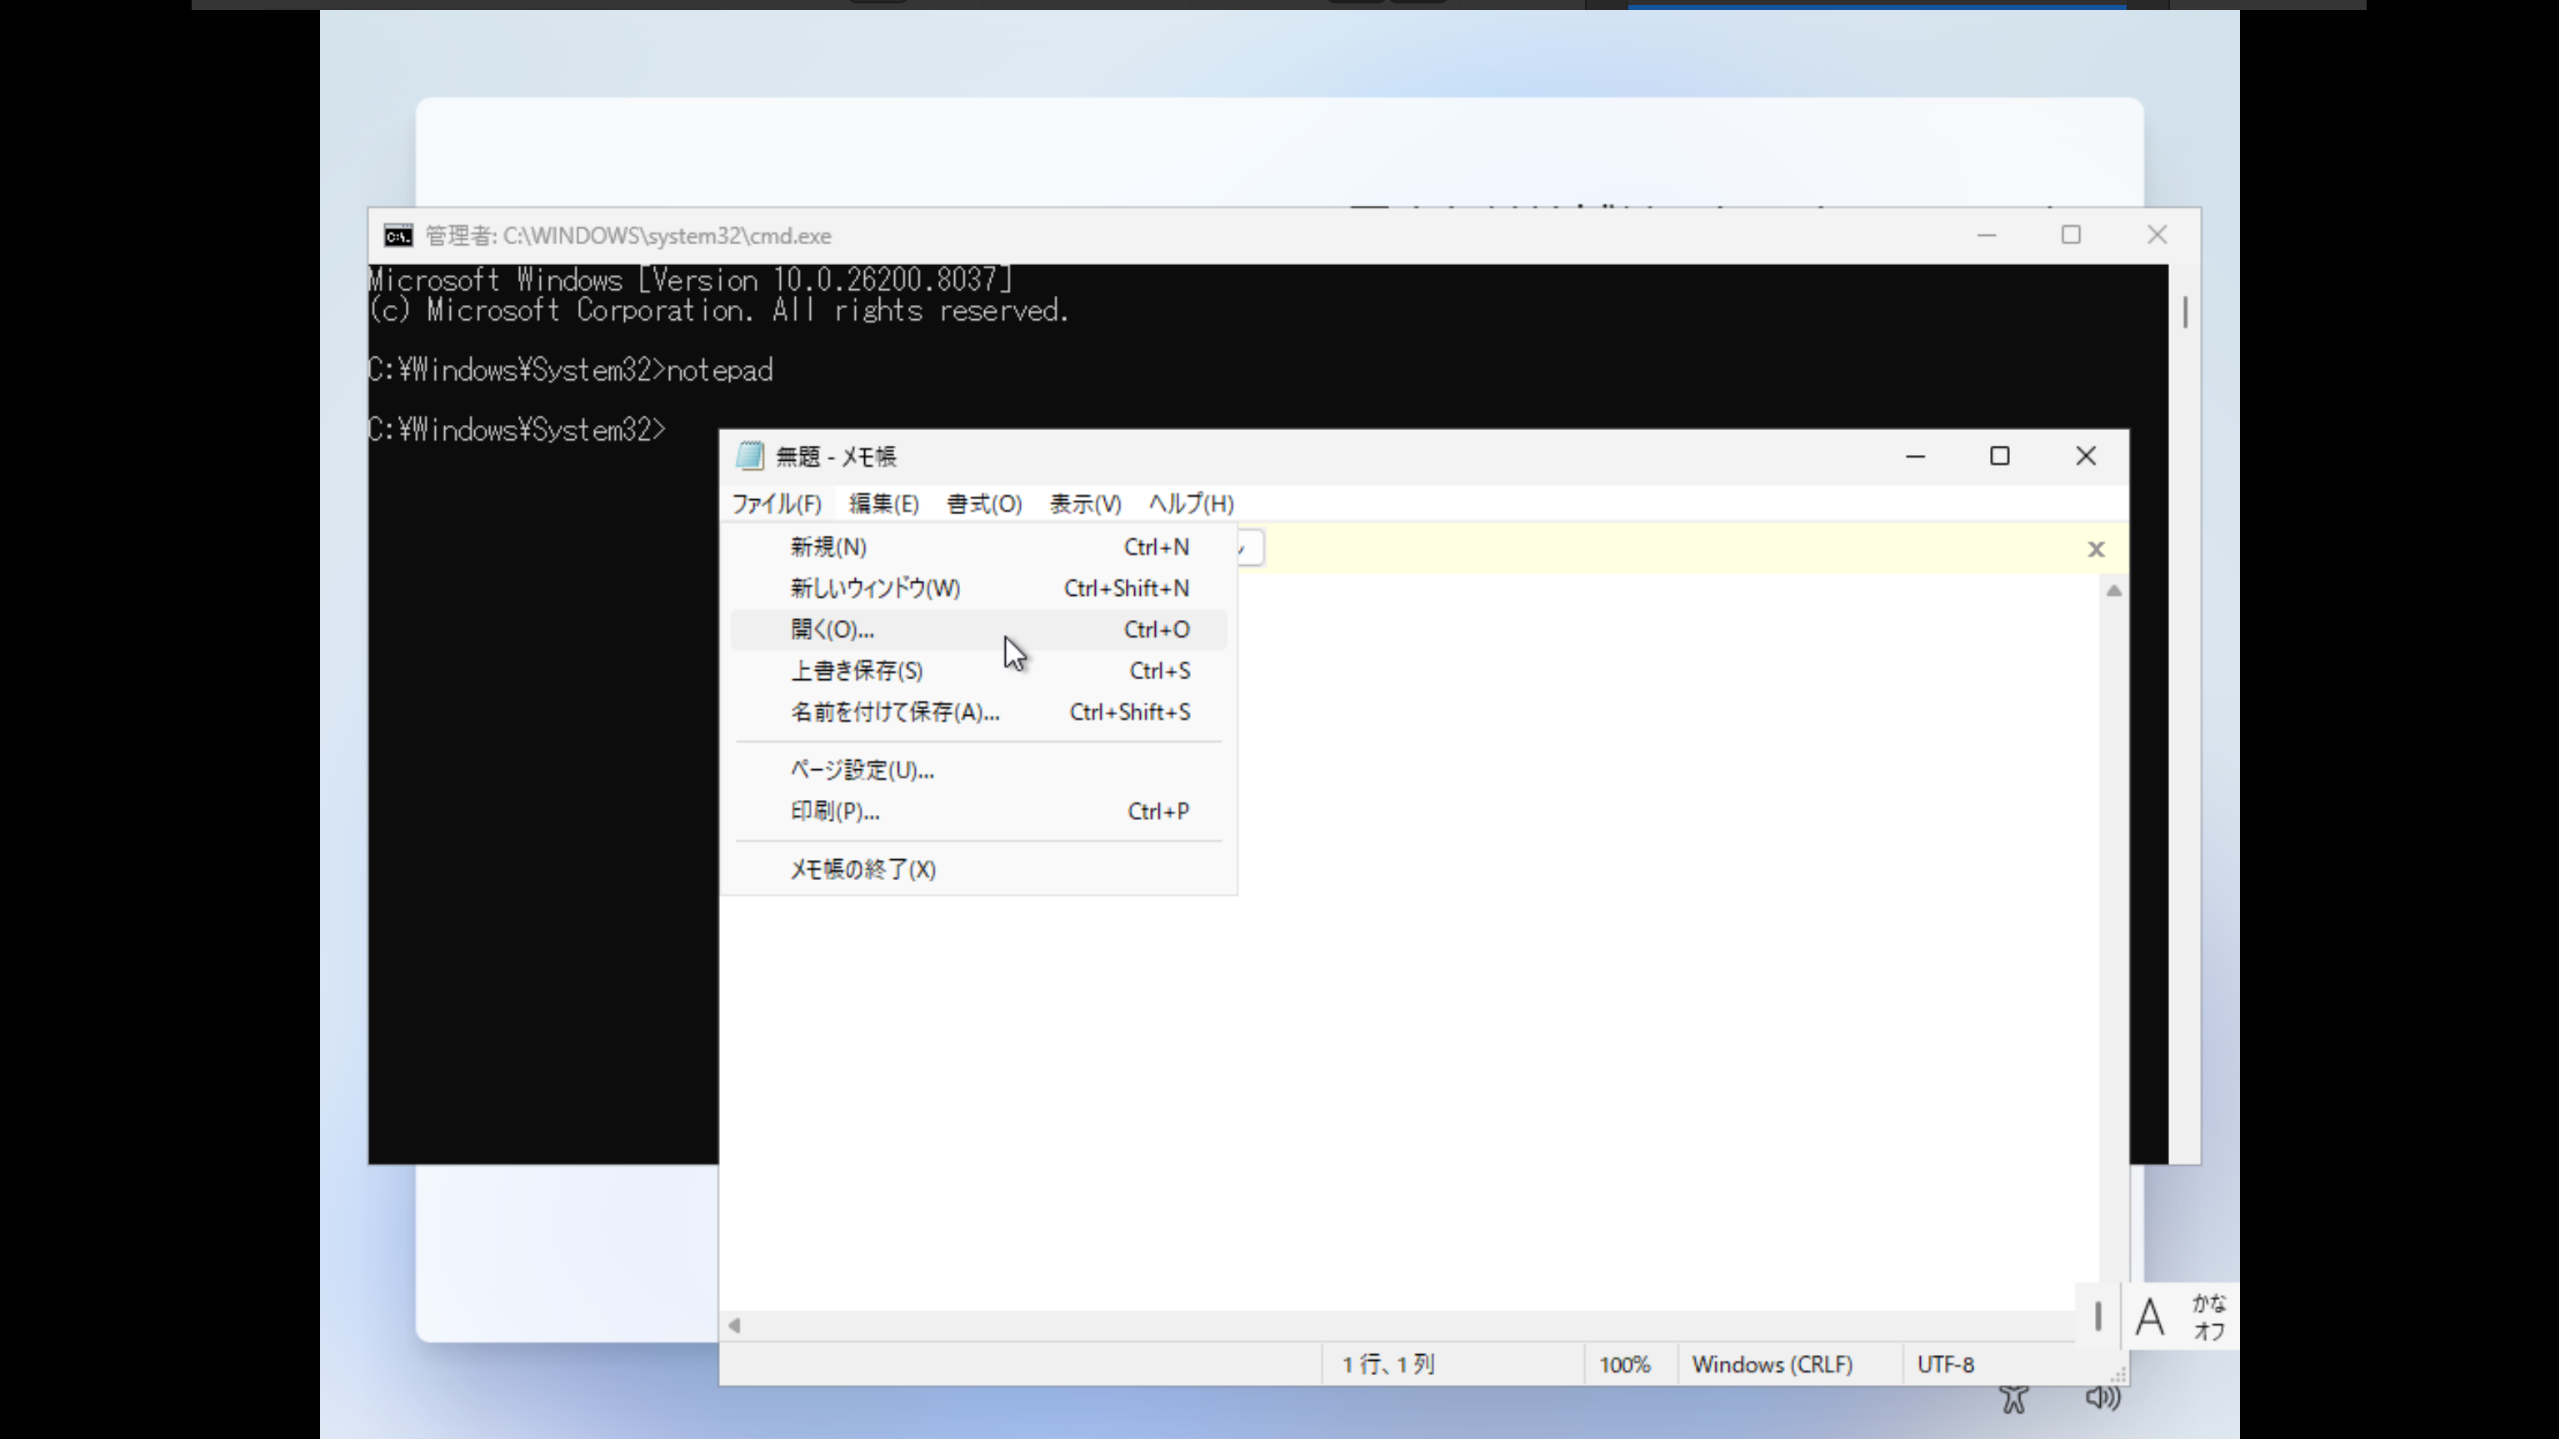Click the UTF-8 encoding status entry
Image resolution: width=2559 pixels, height=1439 pixels.
[x=1945, y=1364]
